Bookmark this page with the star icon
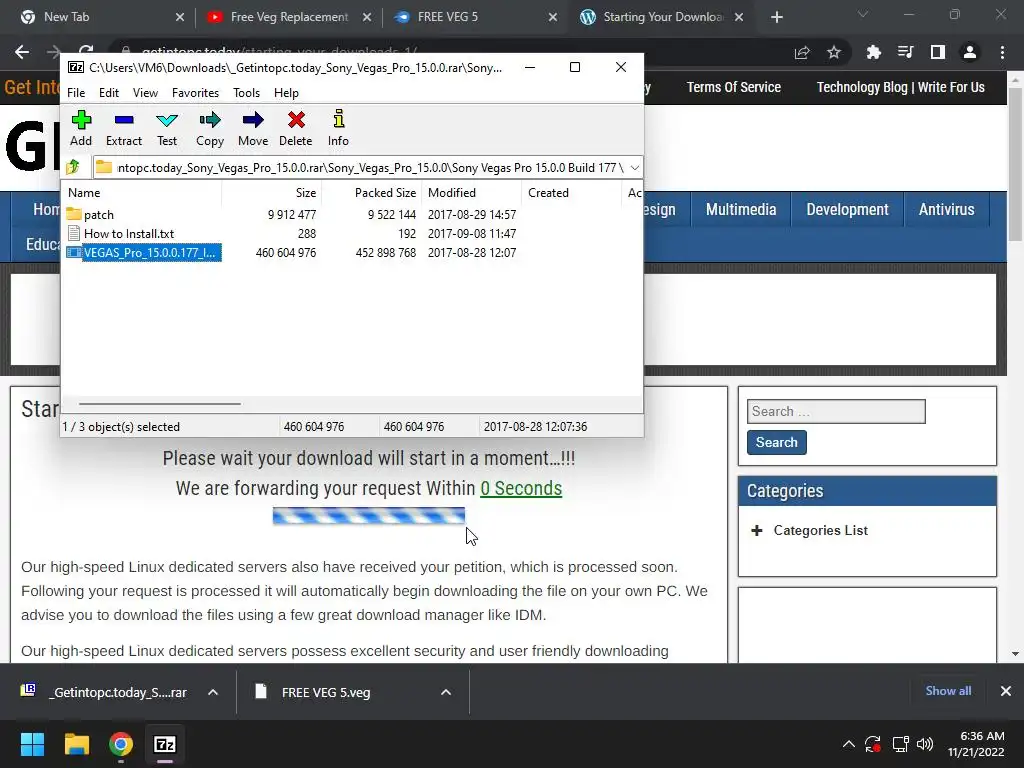1024x768 pixels. (833, 52)
